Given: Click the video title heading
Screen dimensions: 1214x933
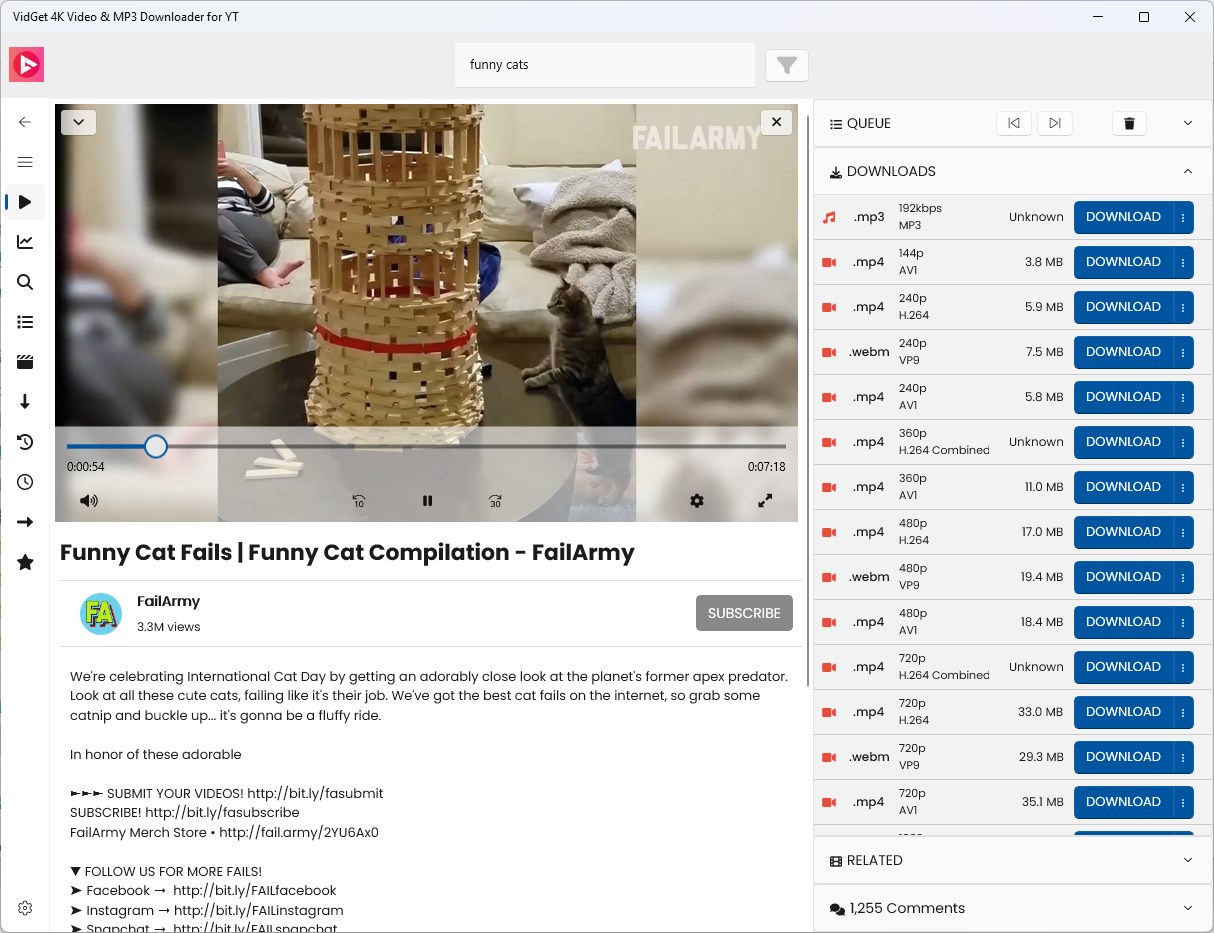Looking at the screenshot, I should [347, 553].
